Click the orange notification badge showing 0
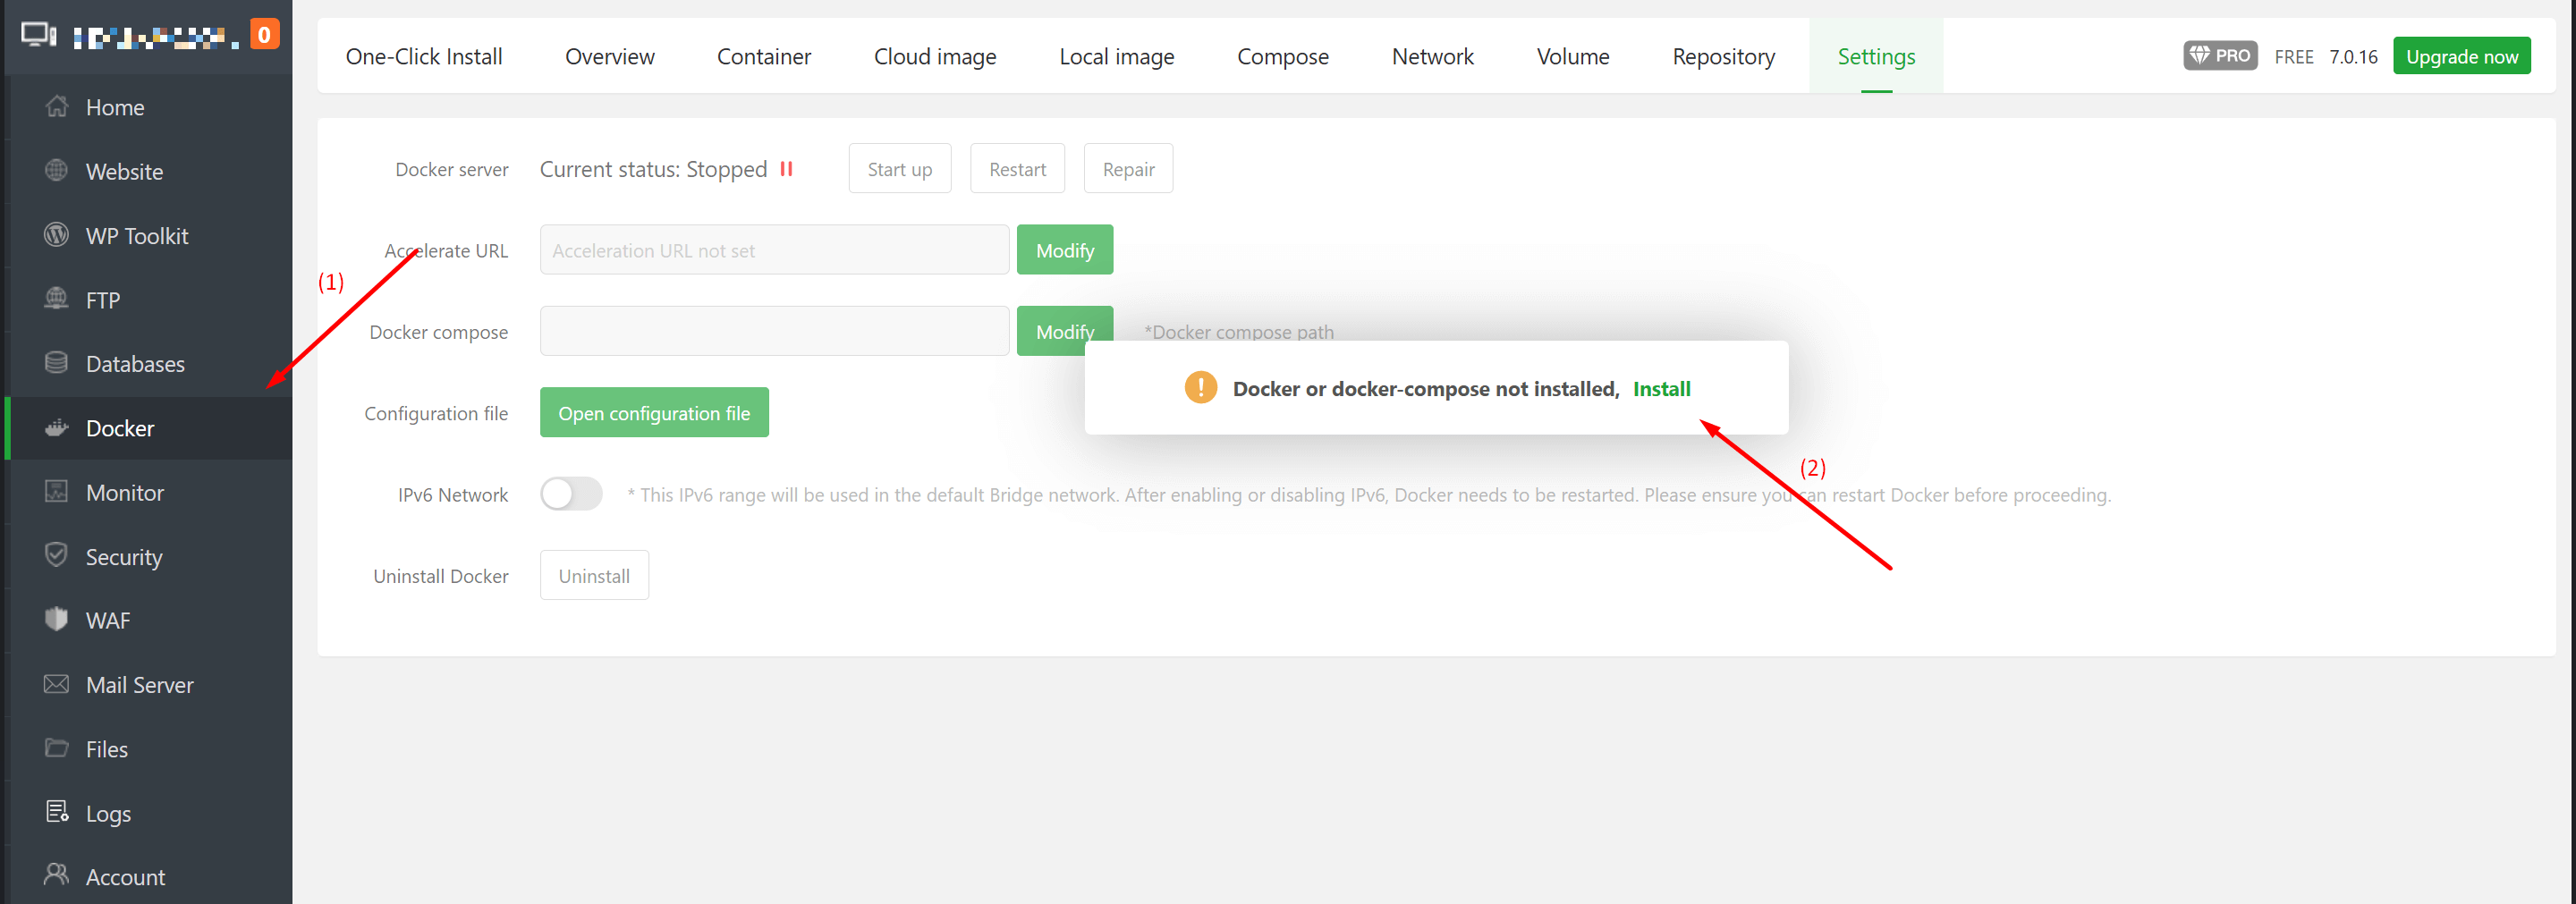 click(264, 34)
